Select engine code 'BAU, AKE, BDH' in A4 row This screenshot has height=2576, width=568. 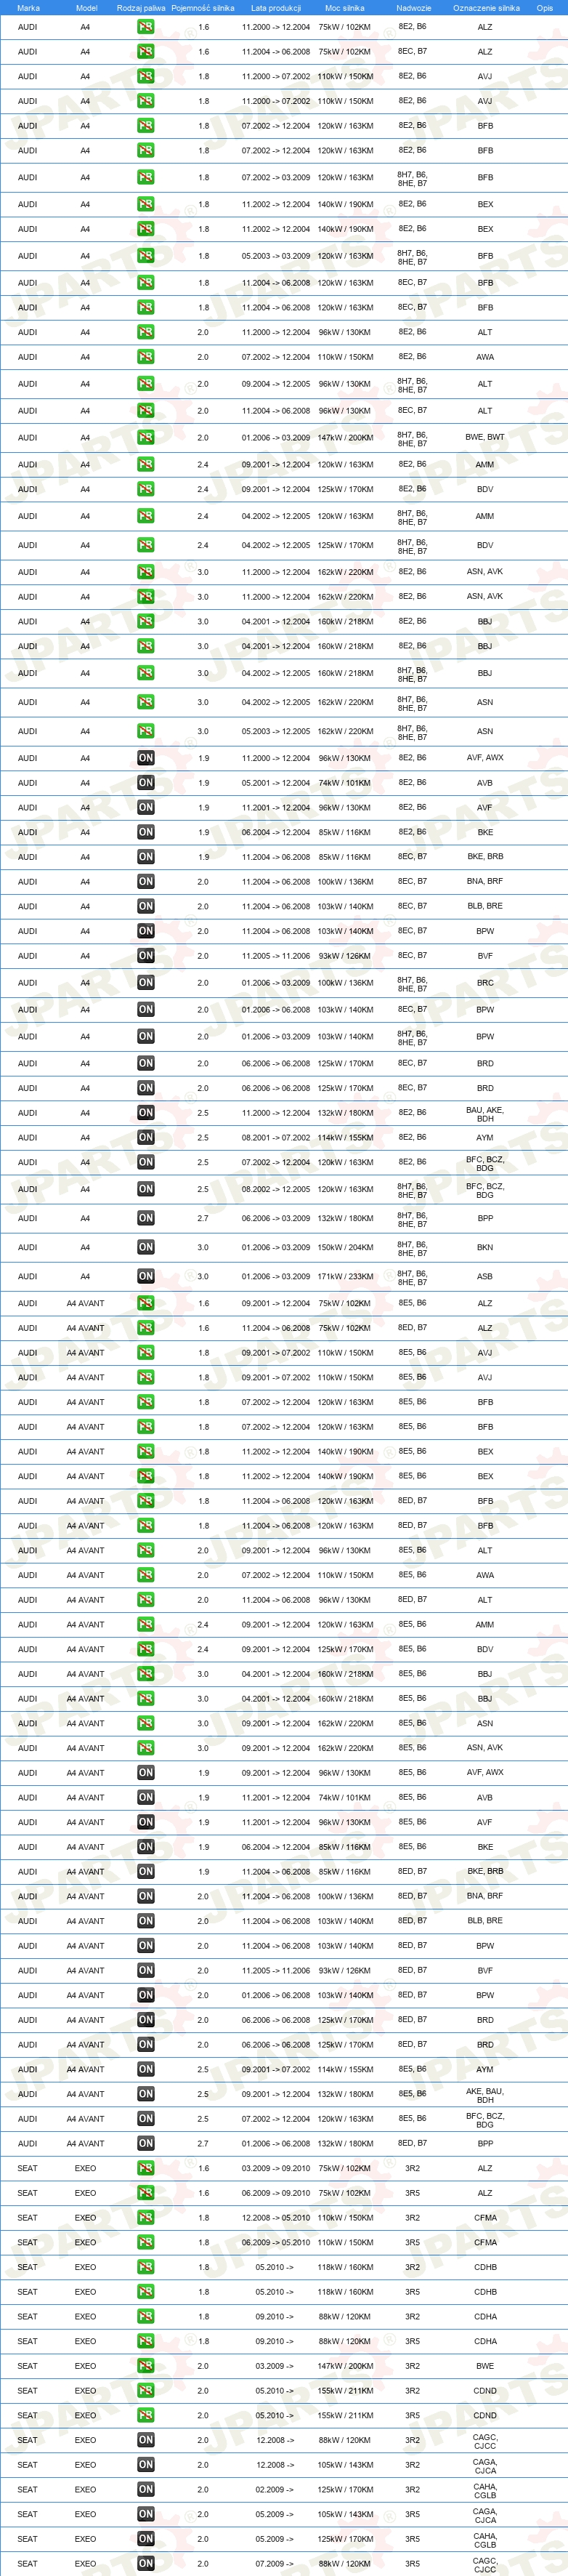coord(485,1115)
